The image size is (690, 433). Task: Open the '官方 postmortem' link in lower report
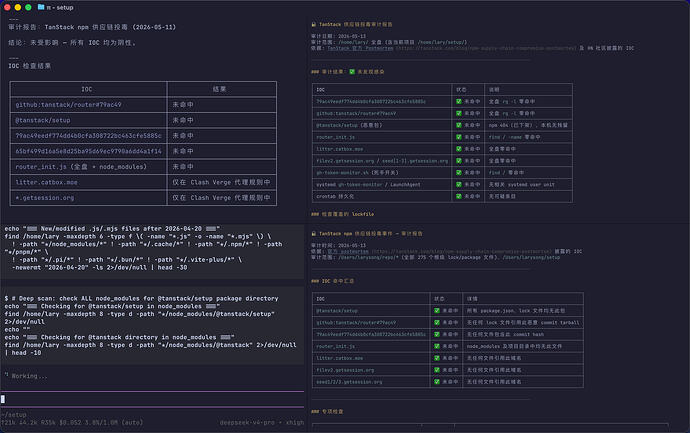[348, 251]
